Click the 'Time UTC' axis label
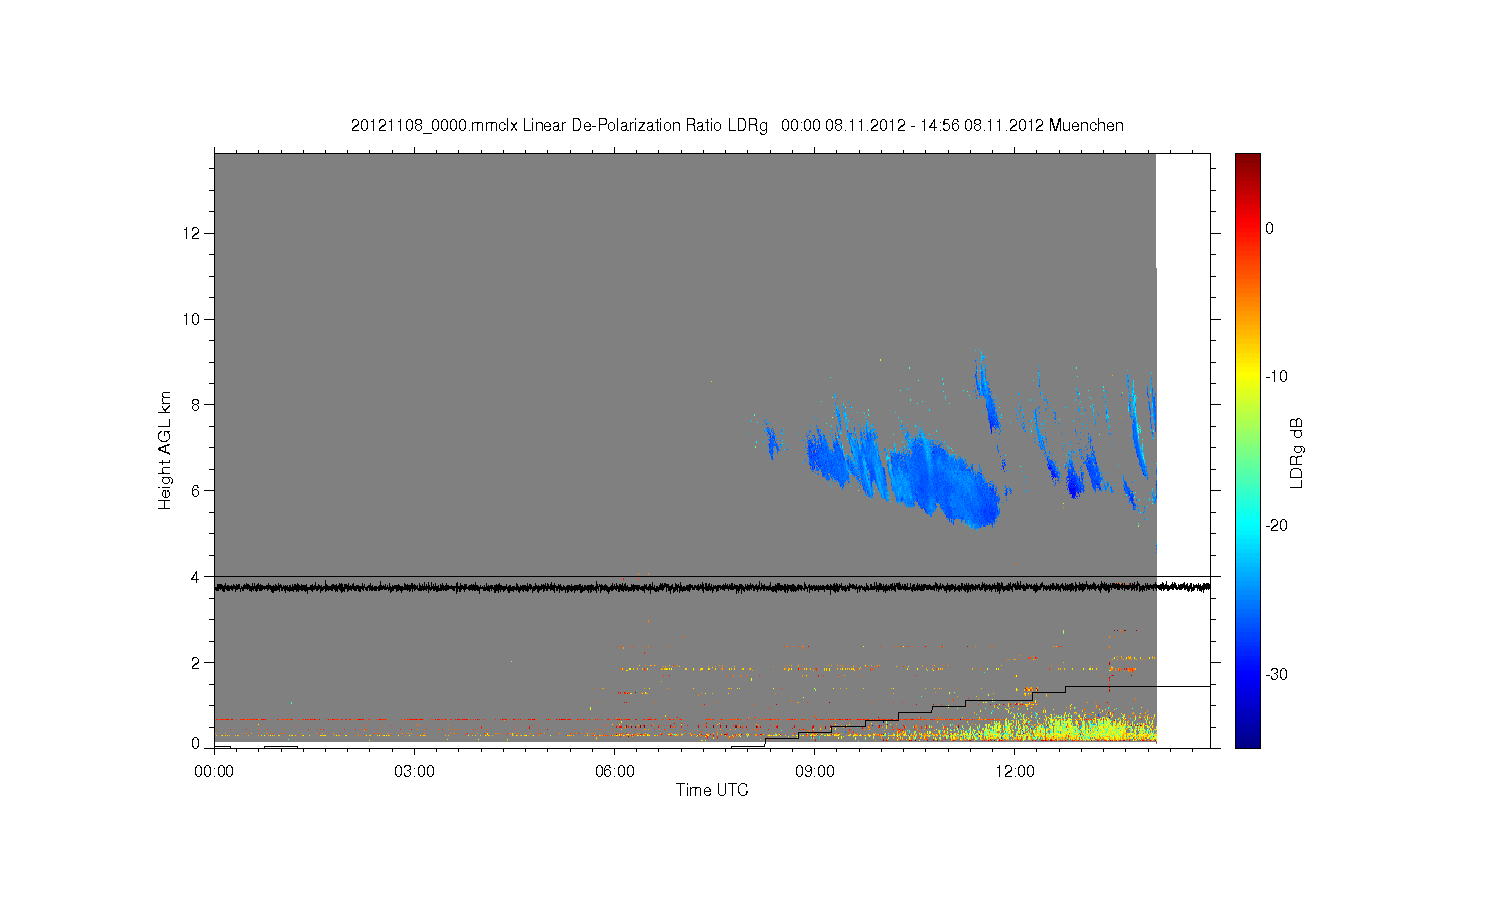Image resolution: width=1500 pixels, height=900 pixels. [712, 790]
